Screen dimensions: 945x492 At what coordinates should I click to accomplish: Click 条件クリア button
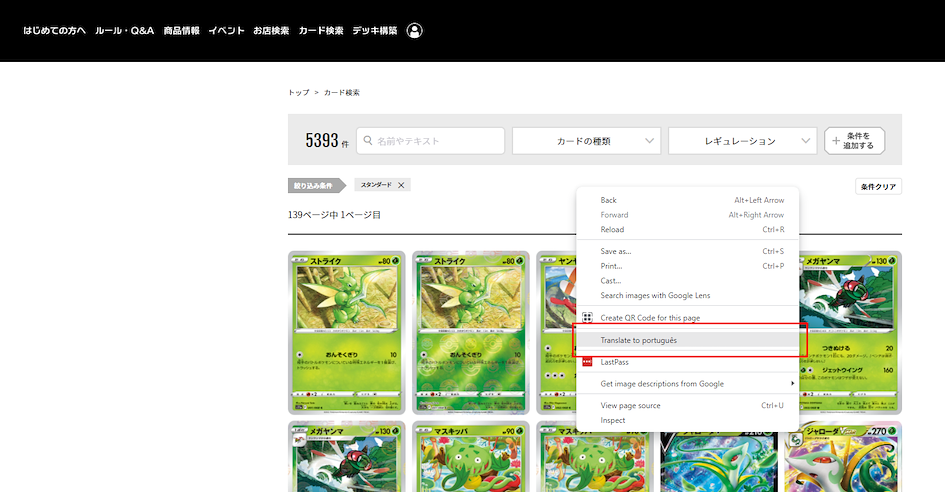pyautogui.click(x=878, y=187)
